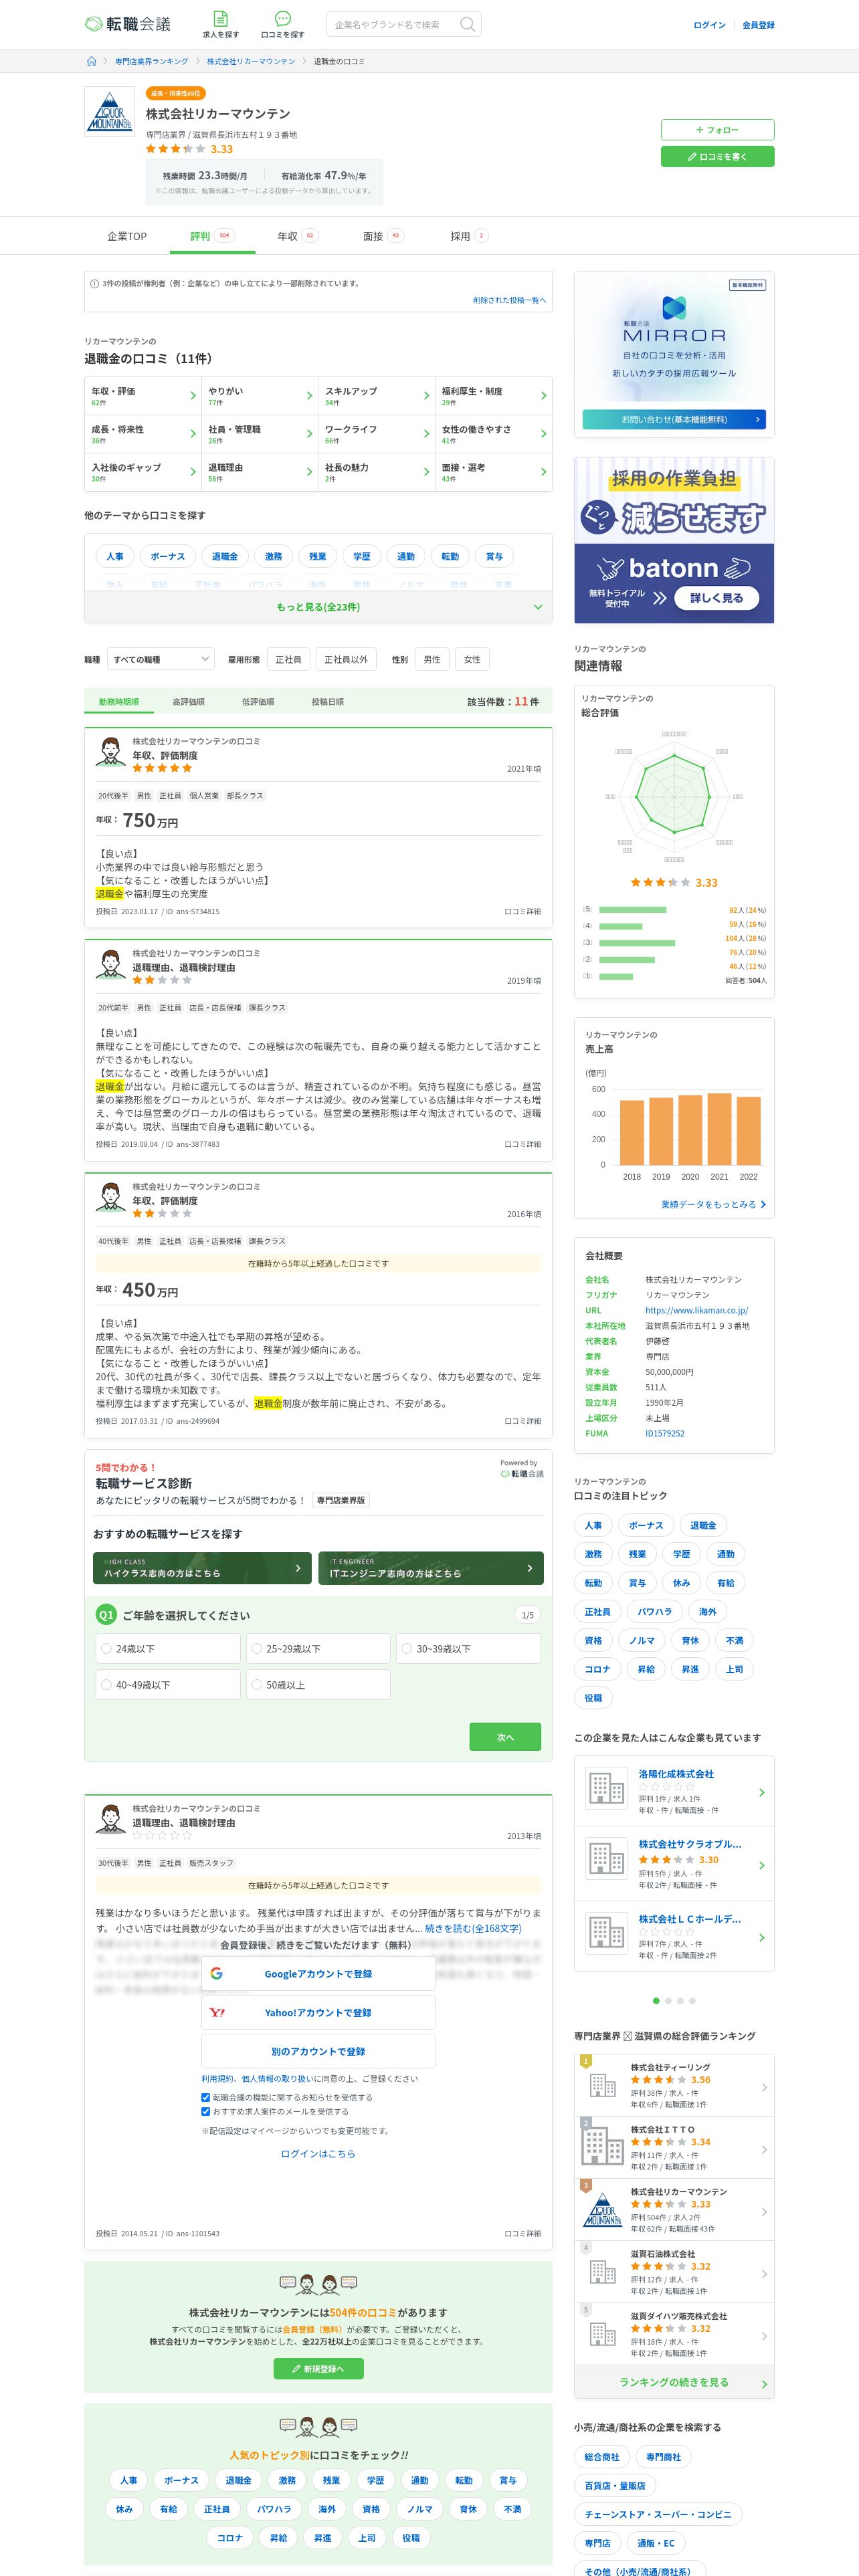Viewport: 859px width, 2576px height.
Task: Switch to 採用 tab
Action: 469,236
